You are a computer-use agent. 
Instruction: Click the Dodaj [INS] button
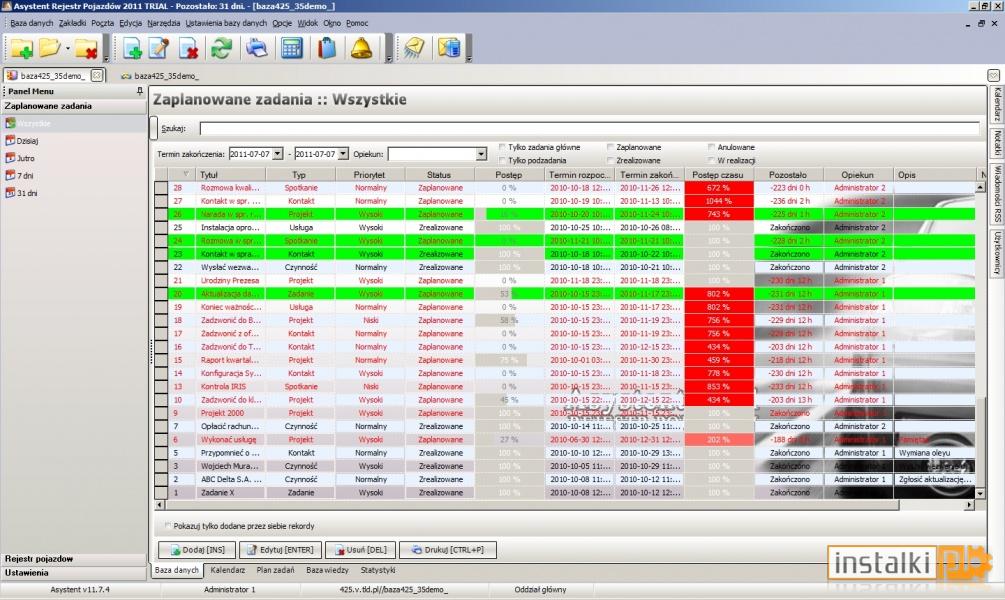pyautogui.click(x=197, y=550)
